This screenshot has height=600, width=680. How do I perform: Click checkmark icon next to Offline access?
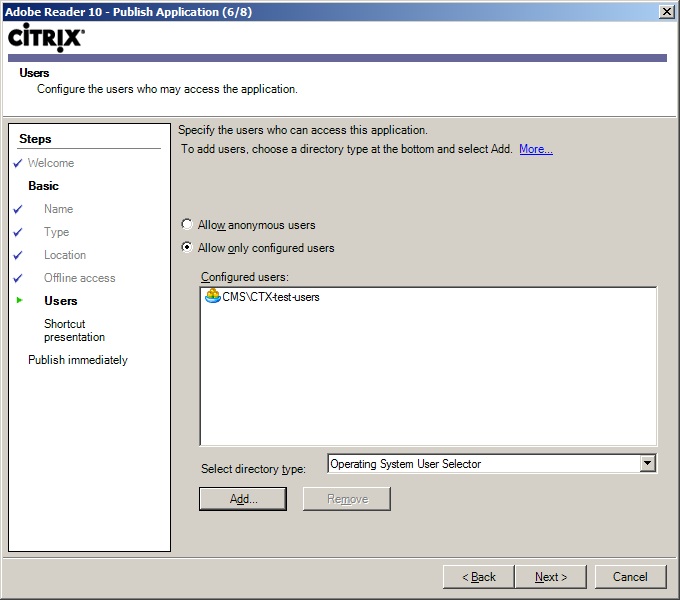click(18, 278)
